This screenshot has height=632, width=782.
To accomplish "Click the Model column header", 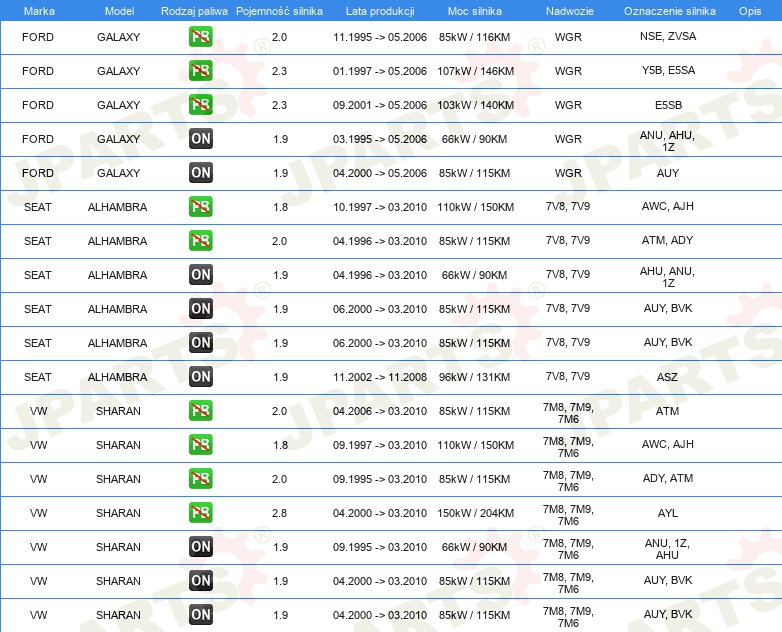I will pos(119,11).
